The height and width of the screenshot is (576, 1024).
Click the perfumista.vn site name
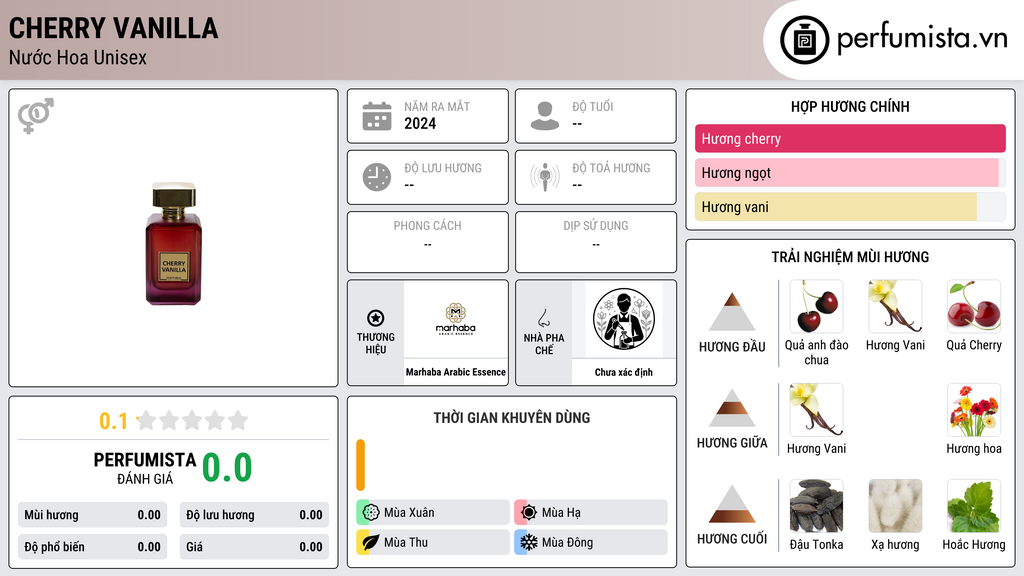click(x=922, y=39)
